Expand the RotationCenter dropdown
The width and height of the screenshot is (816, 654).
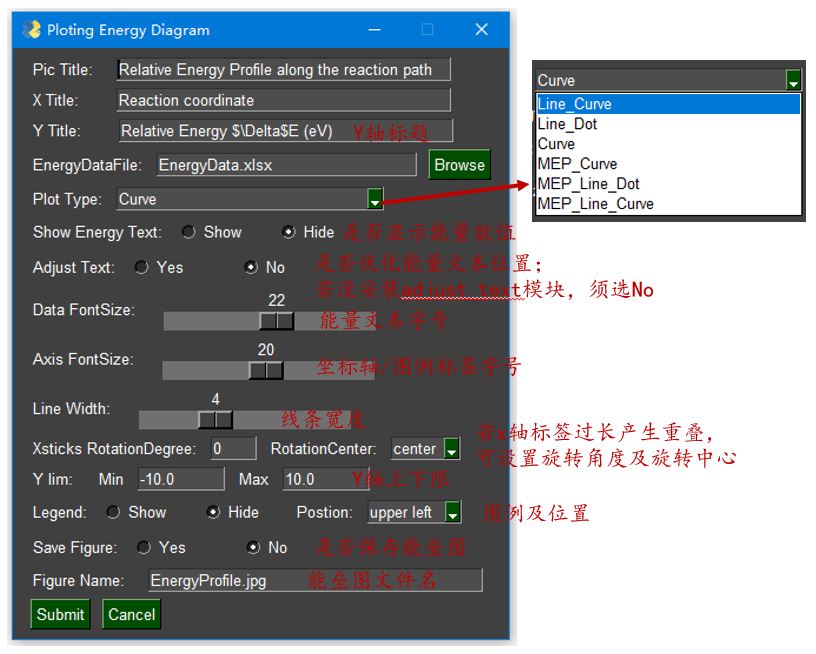(x=451, y=449)
